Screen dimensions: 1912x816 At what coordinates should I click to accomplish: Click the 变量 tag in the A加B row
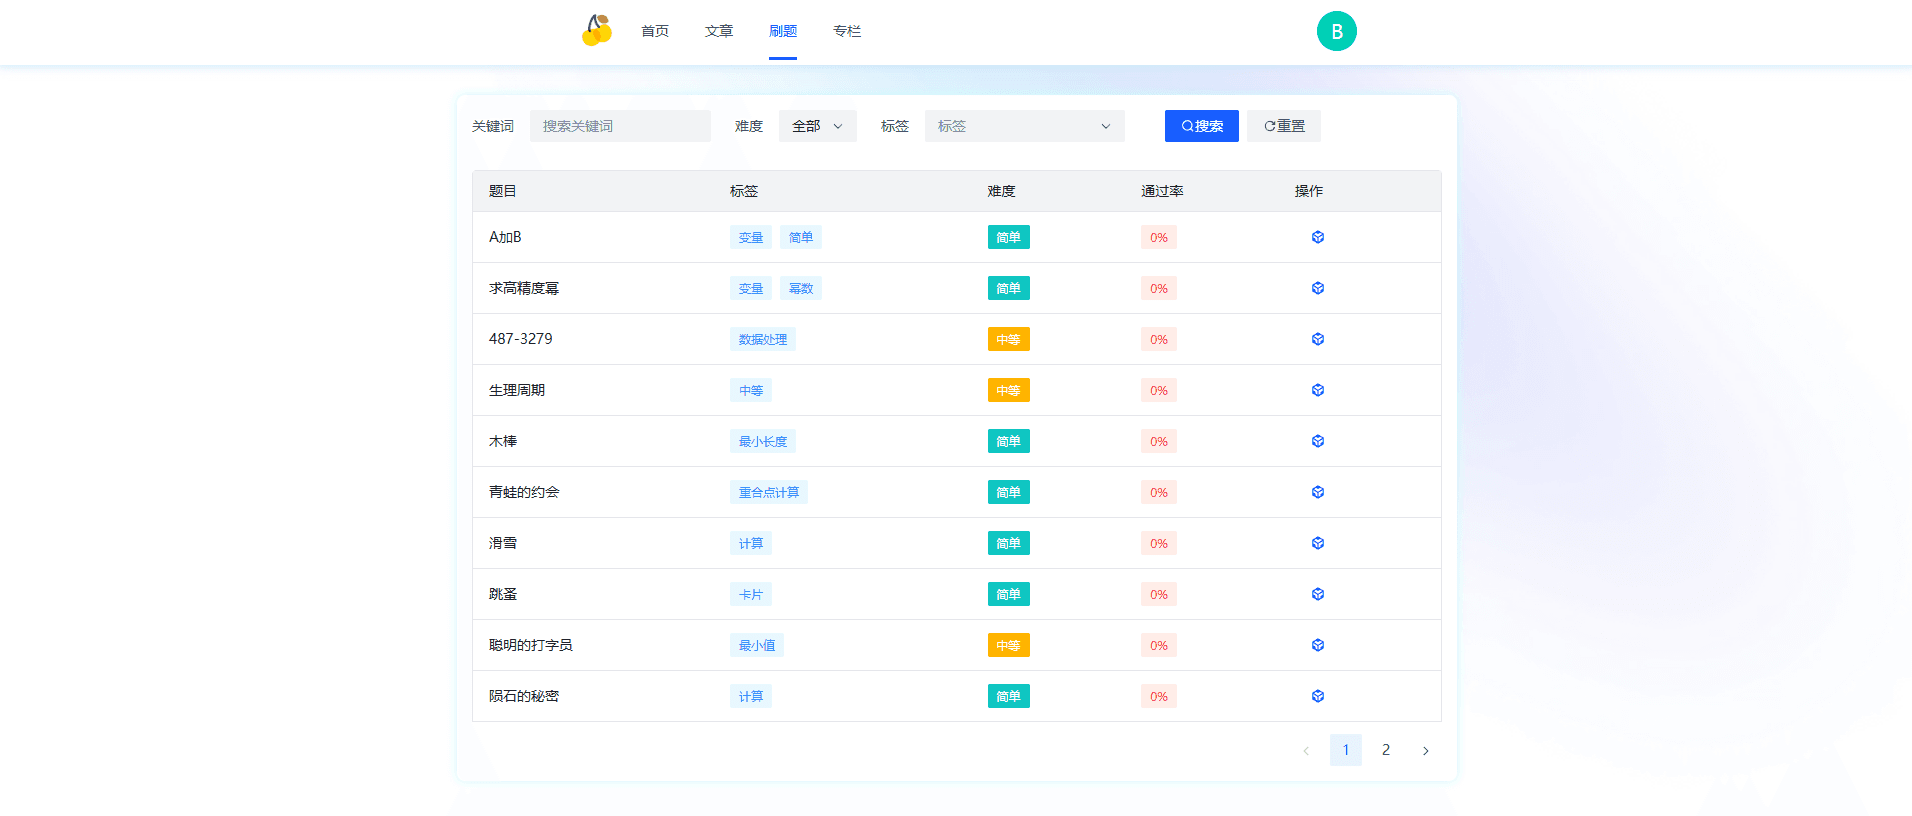point(751,237)
